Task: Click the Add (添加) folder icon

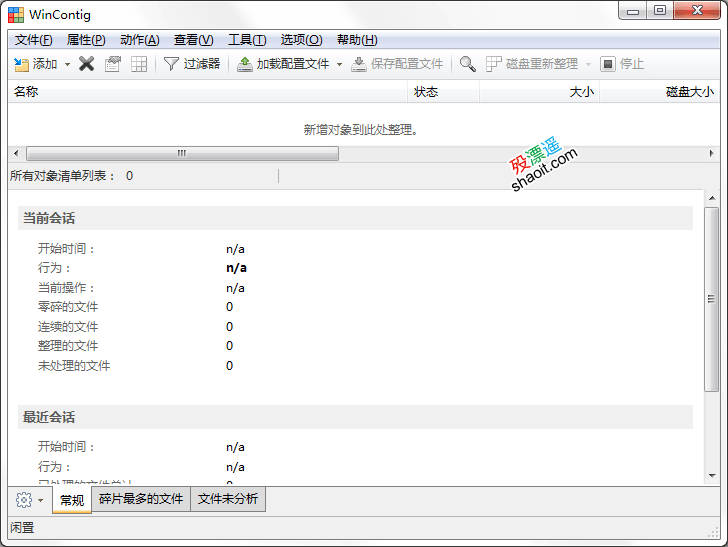Action: tap(21, 64)
